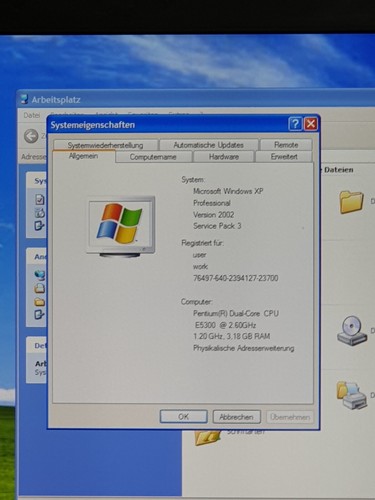Screen dimensions: 375x500
Task: Select the printer and folder icon
Action: 352,395
